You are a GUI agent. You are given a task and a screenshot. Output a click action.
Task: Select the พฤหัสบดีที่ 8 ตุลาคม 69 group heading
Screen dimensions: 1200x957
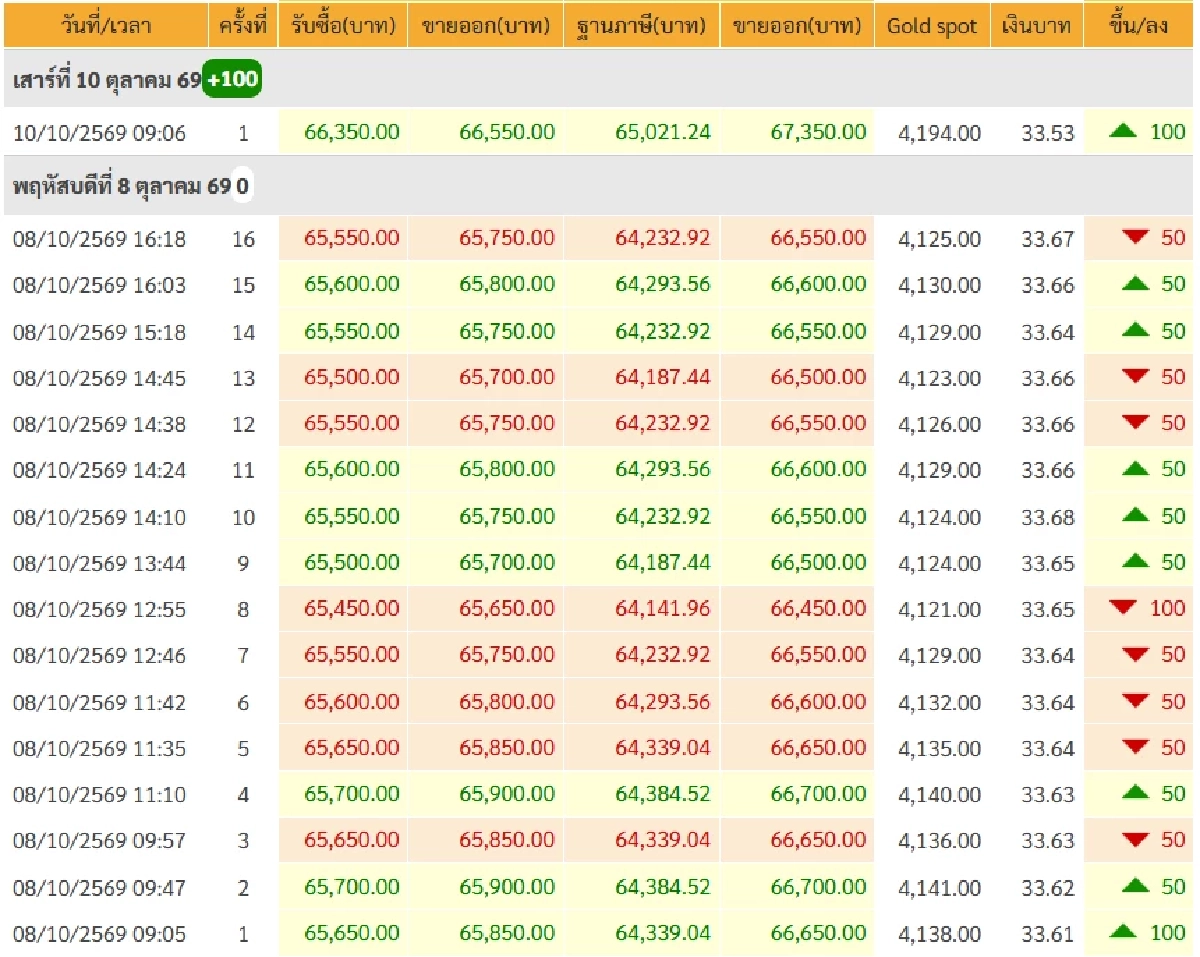[121, 187]
